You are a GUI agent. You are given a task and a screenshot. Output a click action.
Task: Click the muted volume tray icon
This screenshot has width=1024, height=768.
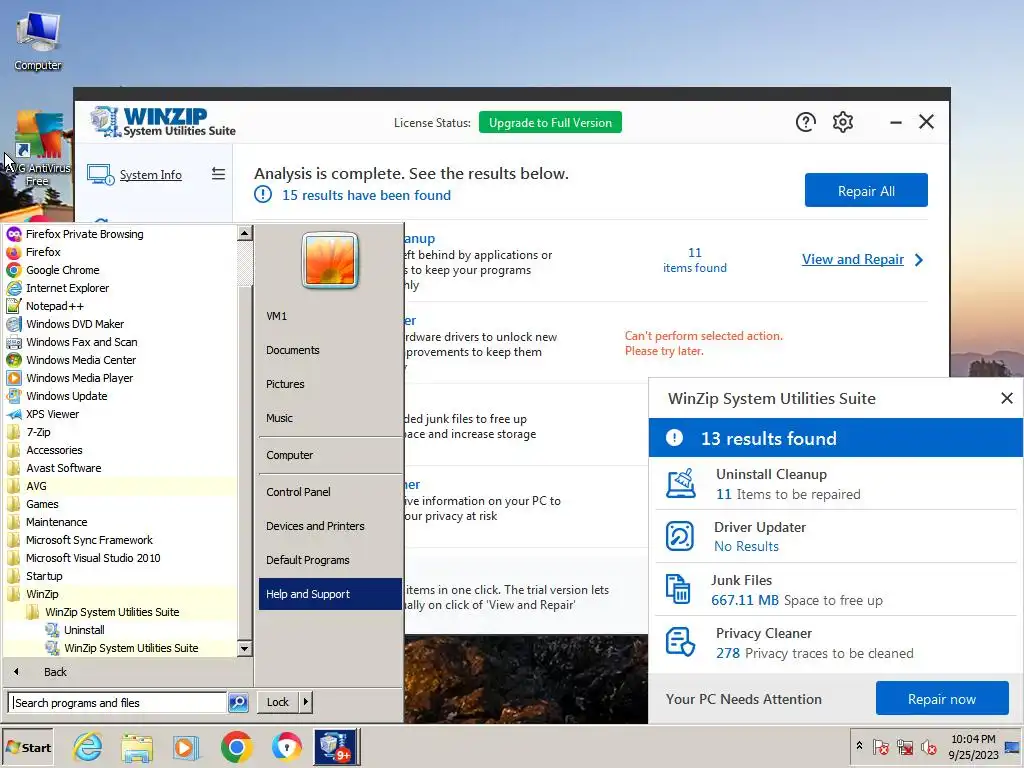(x=929, y=747)
